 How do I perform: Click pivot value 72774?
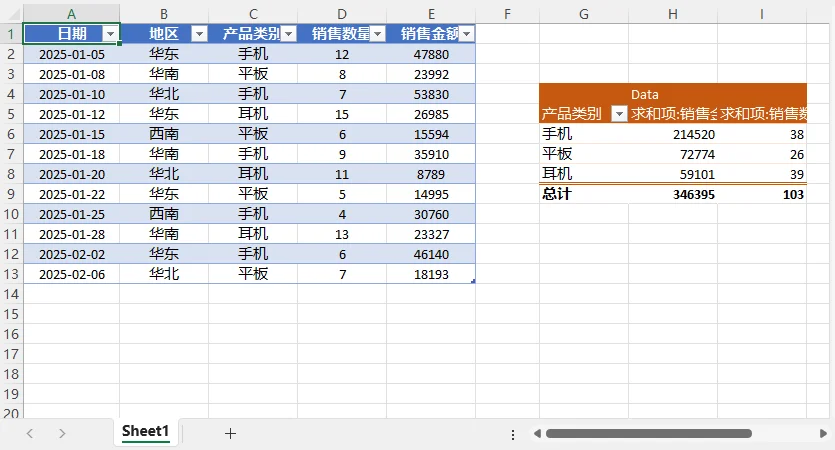pos(673,154)
